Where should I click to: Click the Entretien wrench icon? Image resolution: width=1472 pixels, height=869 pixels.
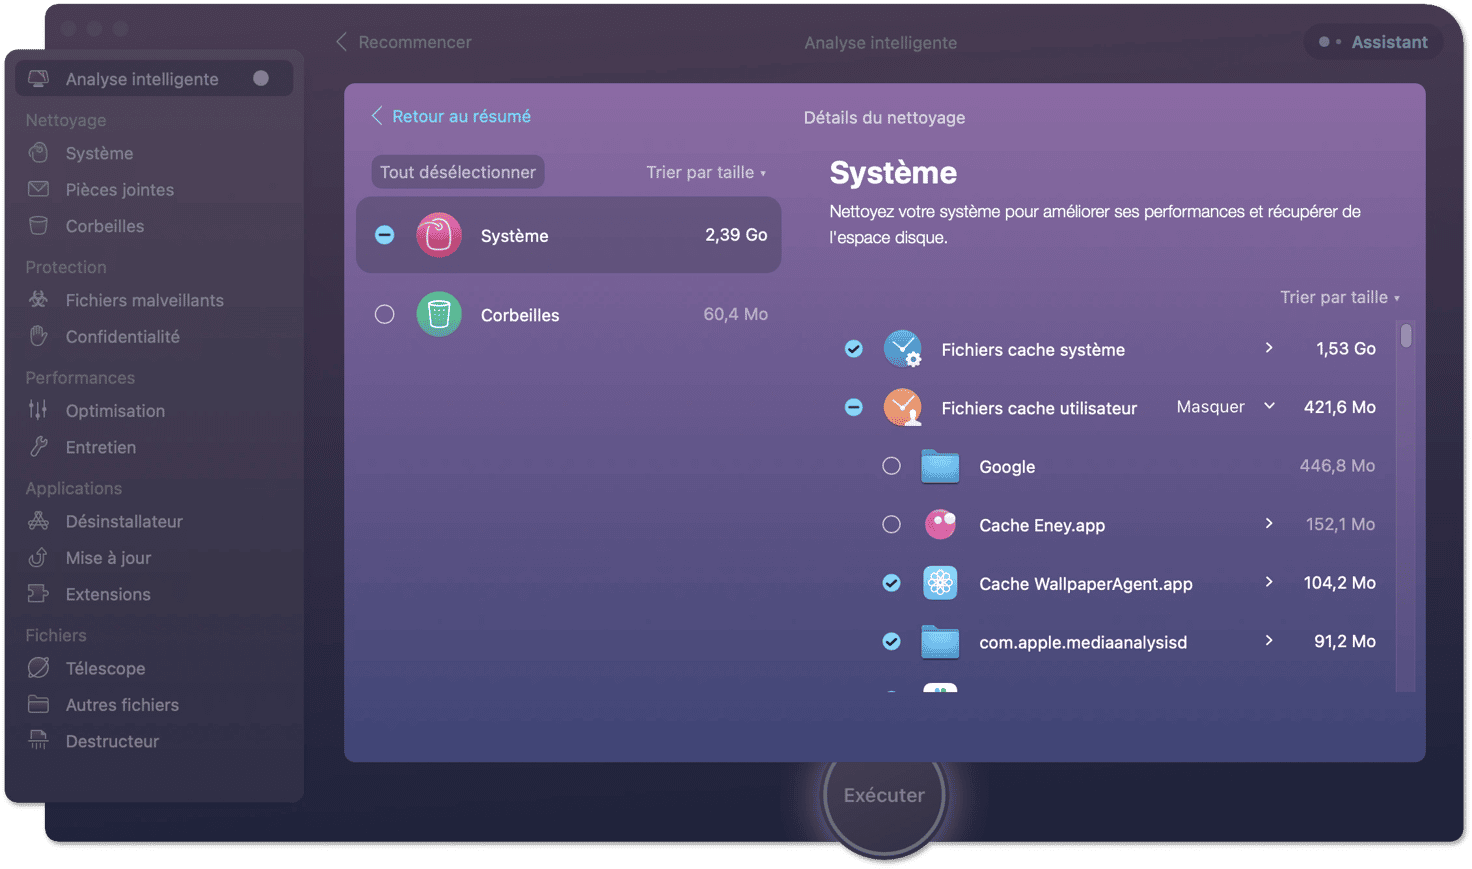(39, 447)
